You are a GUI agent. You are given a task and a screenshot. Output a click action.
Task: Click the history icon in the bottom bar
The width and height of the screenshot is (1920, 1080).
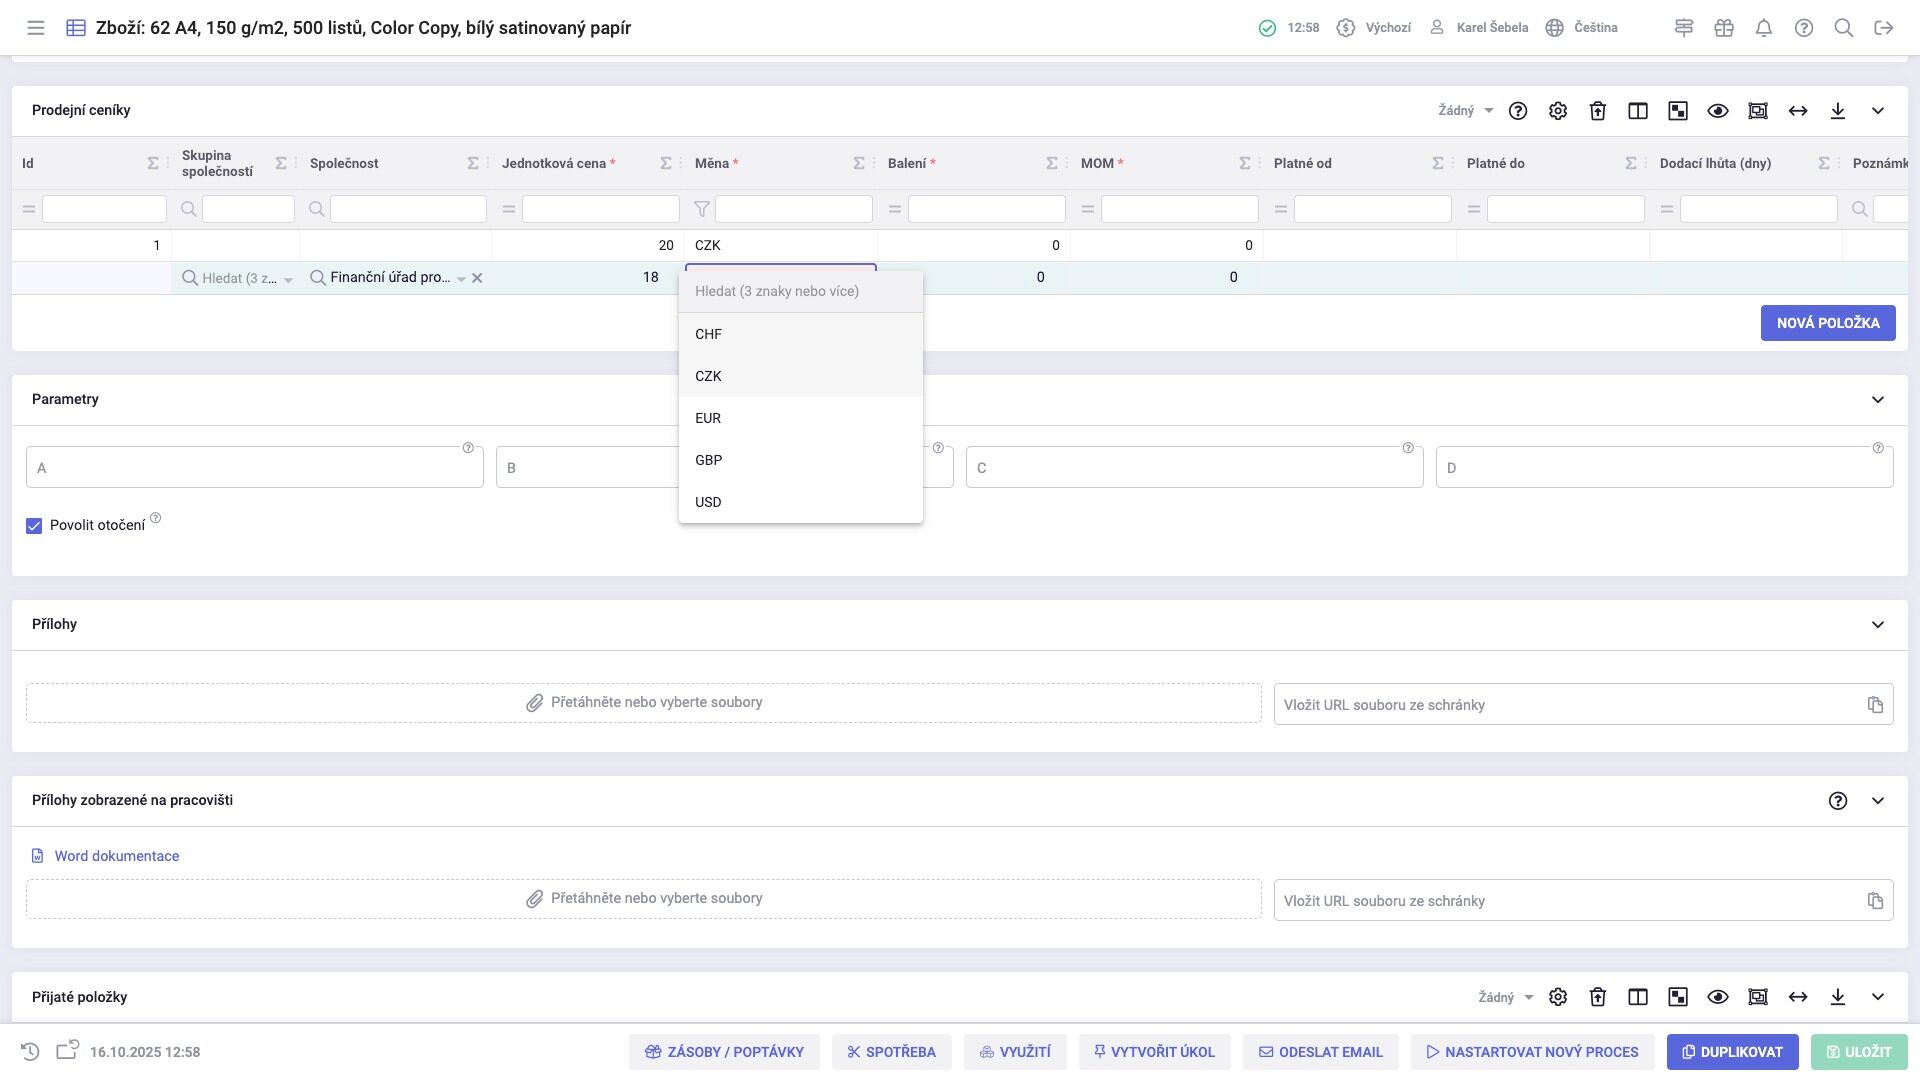point(30,1051)
